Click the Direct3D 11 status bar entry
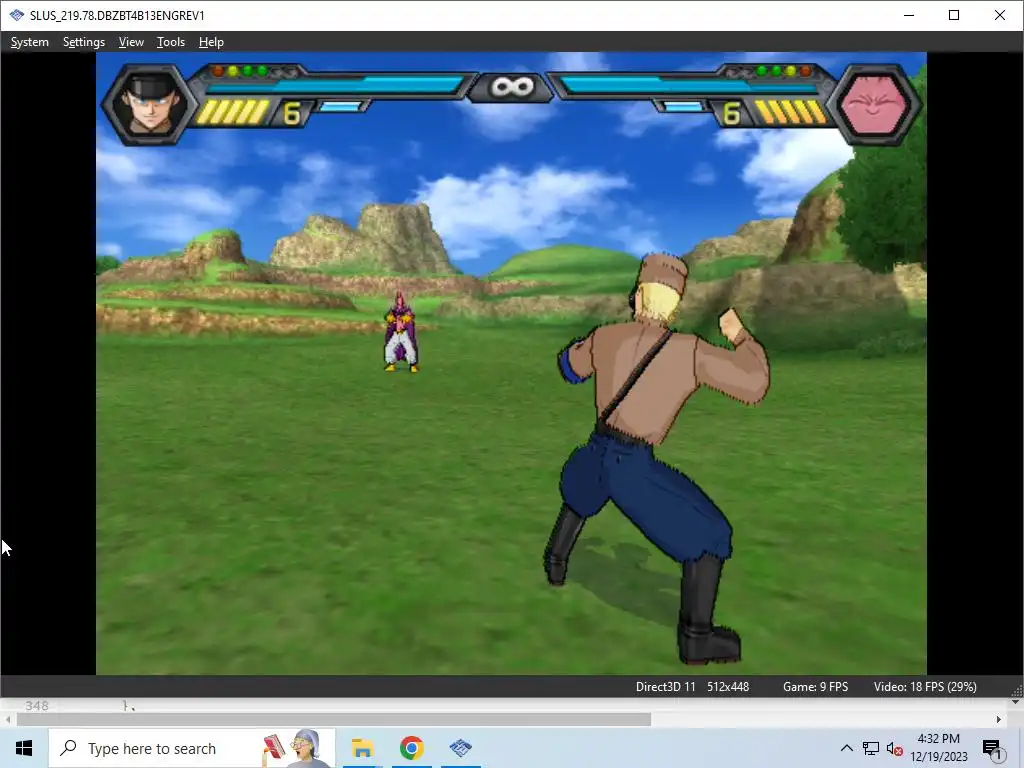This screenshot has width=1024, height=768. coord(665,686)
